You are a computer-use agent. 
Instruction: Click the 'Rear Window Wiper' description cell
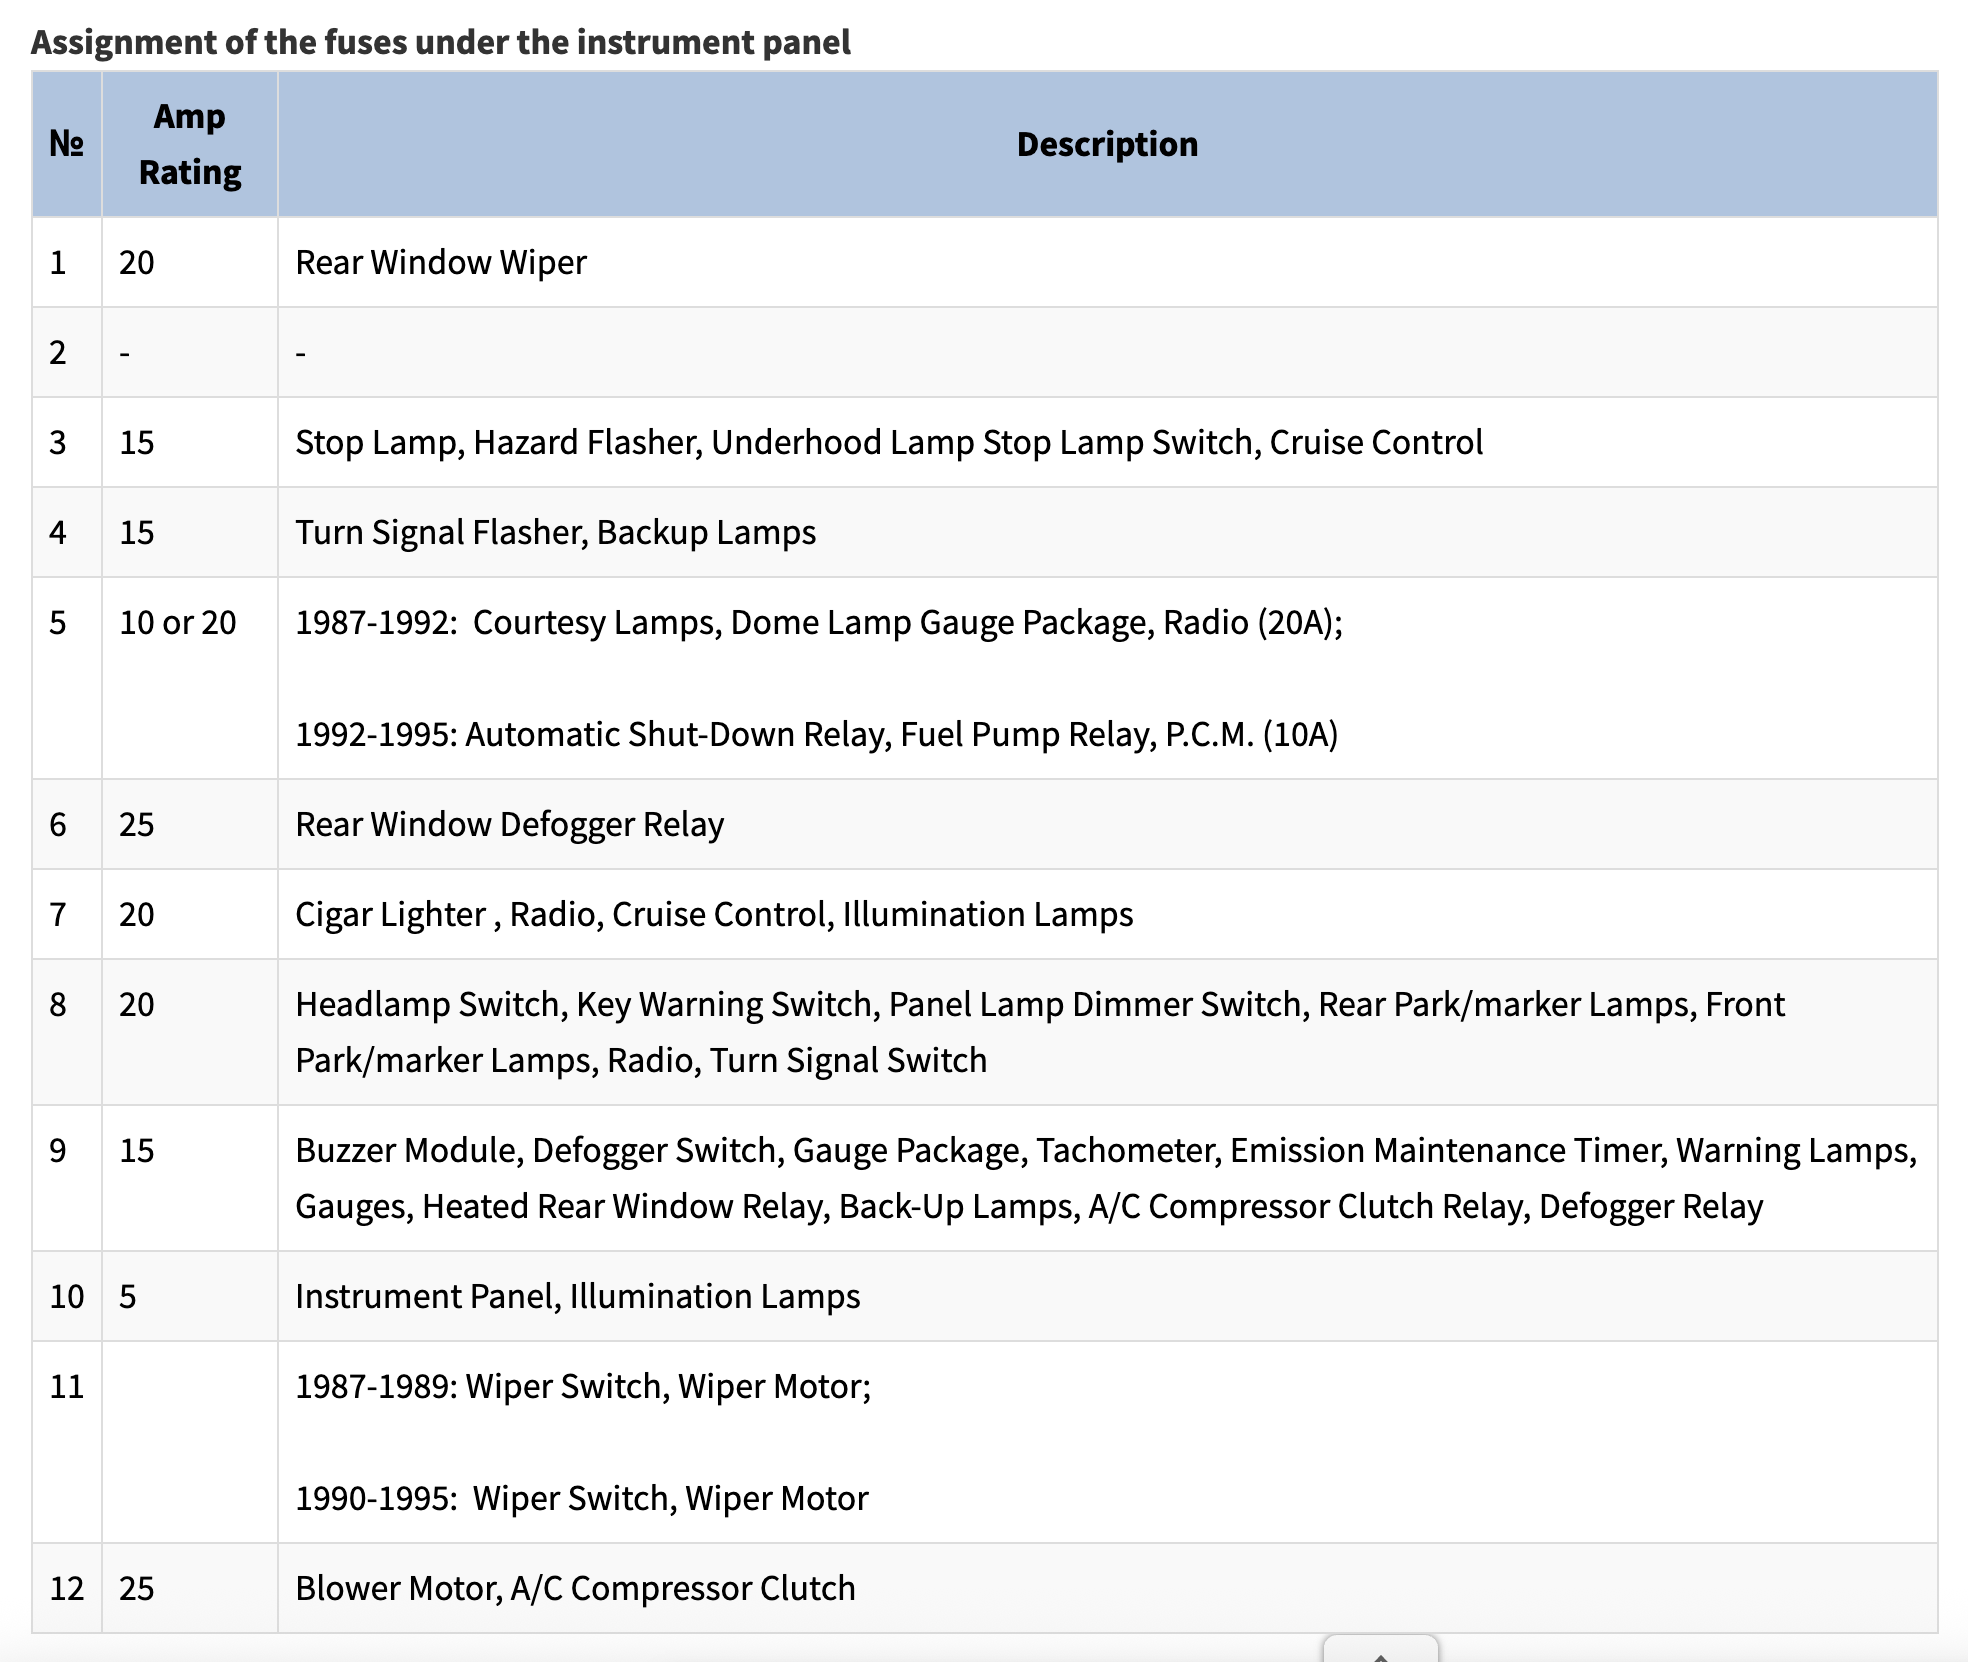coord(440,262)
